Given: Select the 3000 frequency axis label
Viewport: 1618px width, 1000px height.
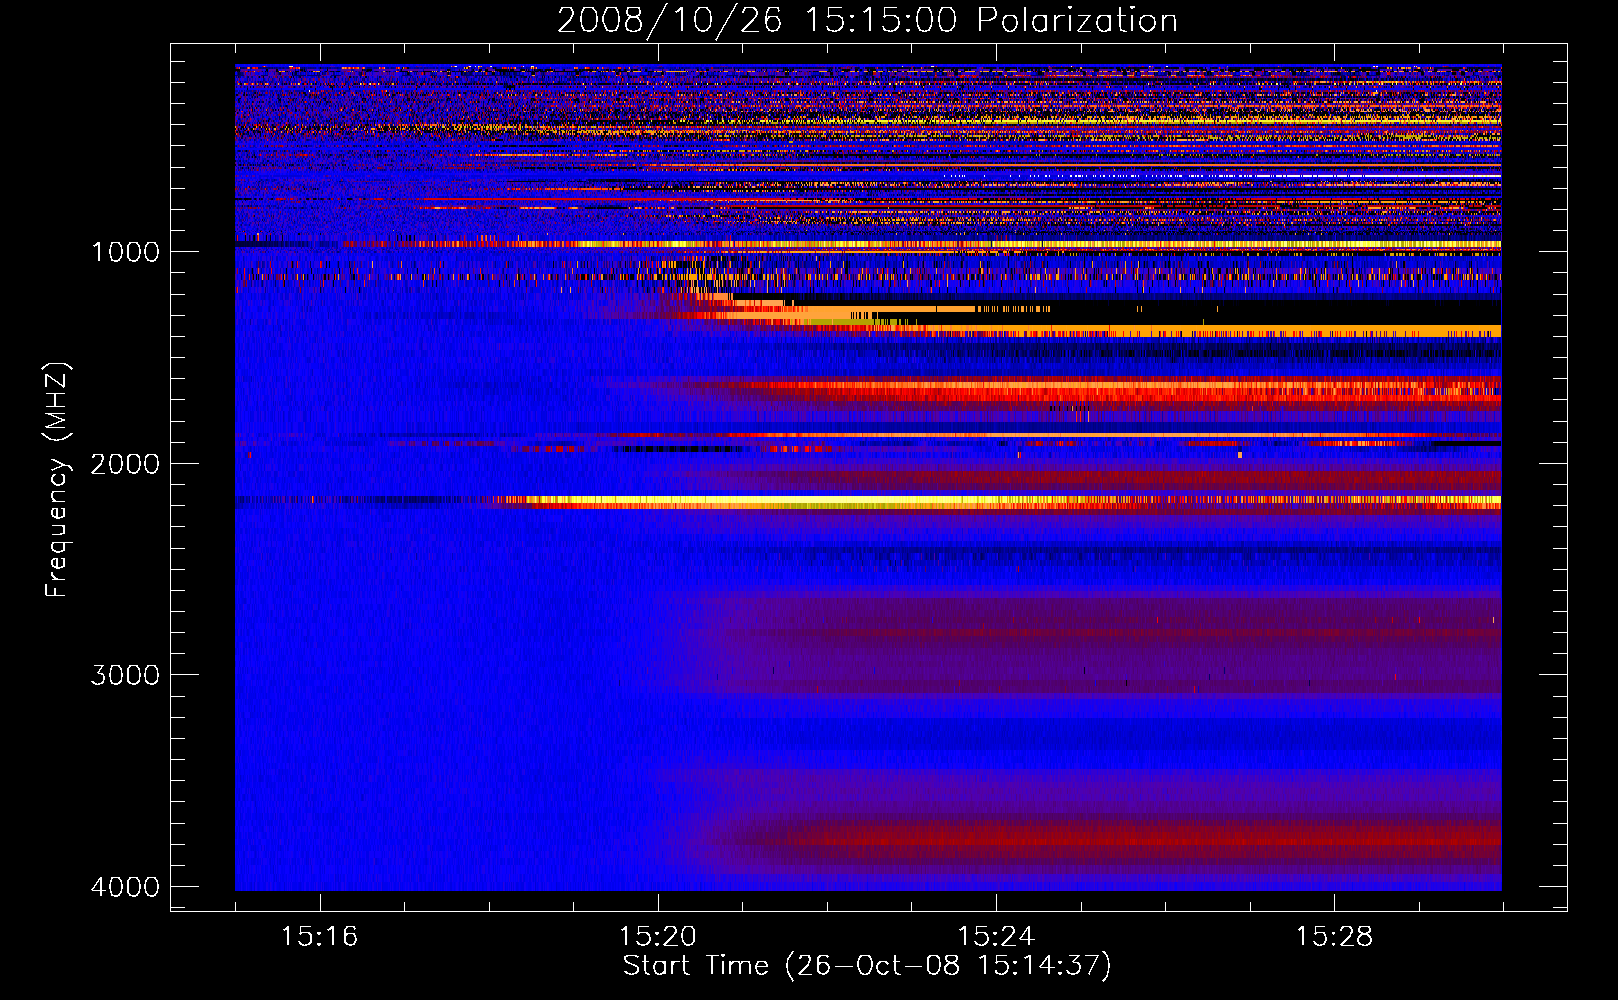Looking at the screenshot, I should coord(125,675).
